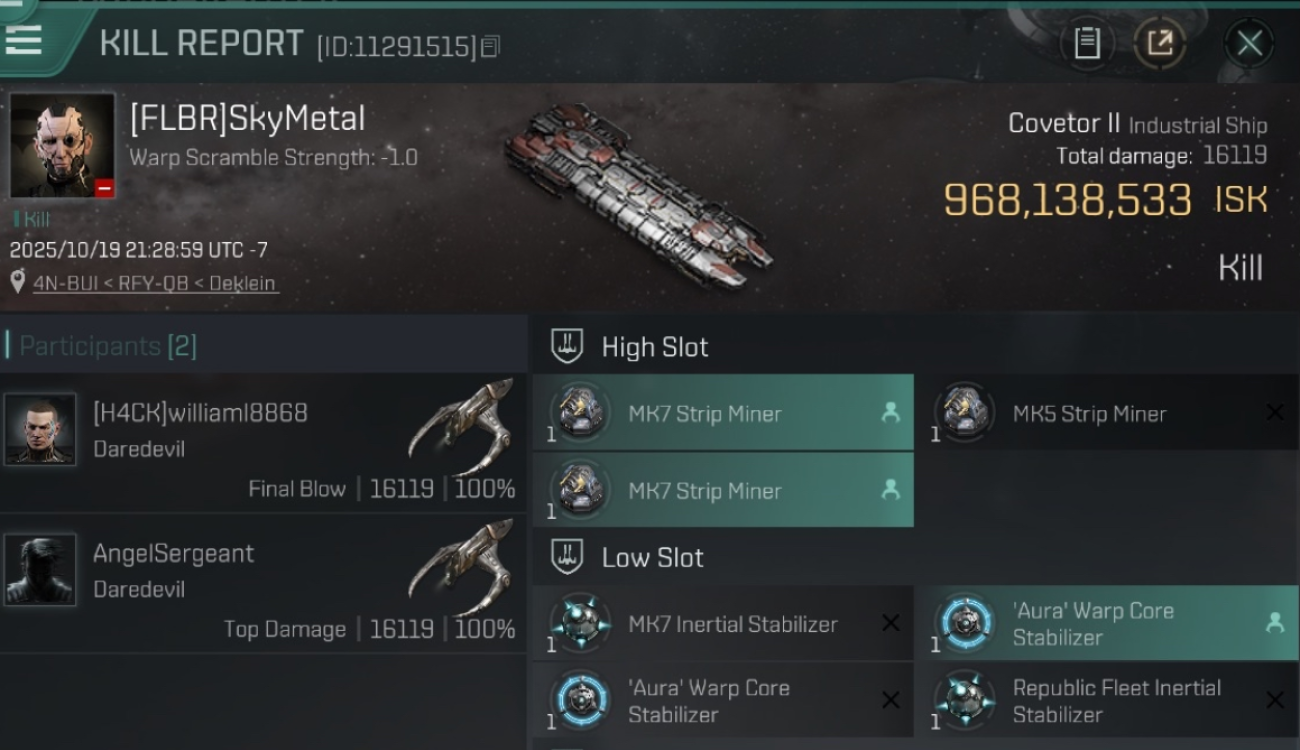This screenshot has height=750, width=1300.
Task: Open SkyMetal's character portrait
Action: (x=62, y=146)
